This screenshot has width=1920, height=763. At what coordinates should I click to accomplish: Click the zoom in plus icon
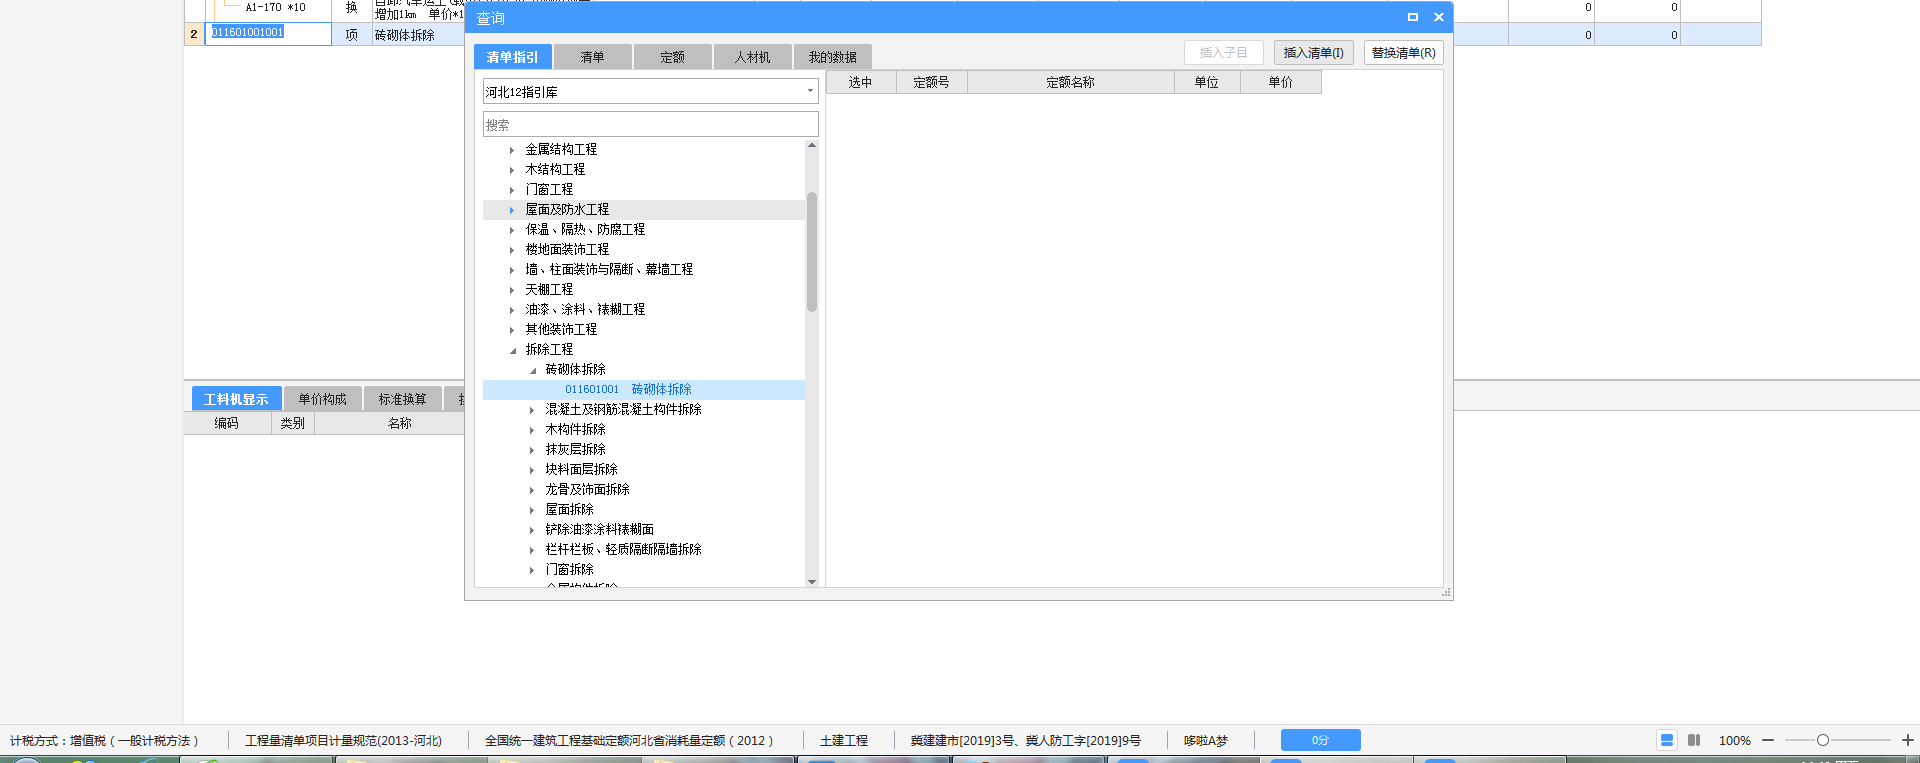tap(1908, 740)
